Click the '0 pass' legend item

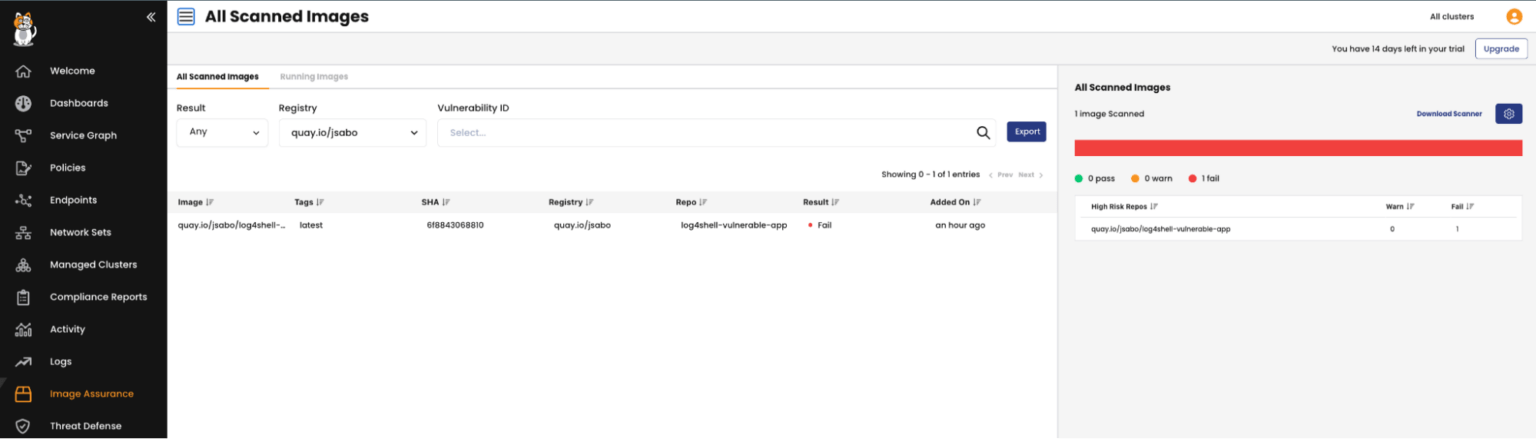coord(1095,178)
